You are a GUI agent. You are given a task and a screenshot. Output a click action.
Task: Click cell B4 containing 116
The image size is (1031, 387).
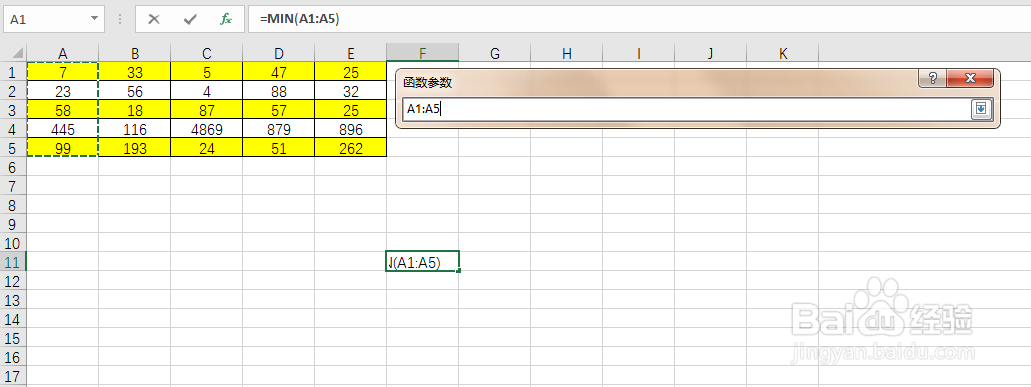point(135,129)
